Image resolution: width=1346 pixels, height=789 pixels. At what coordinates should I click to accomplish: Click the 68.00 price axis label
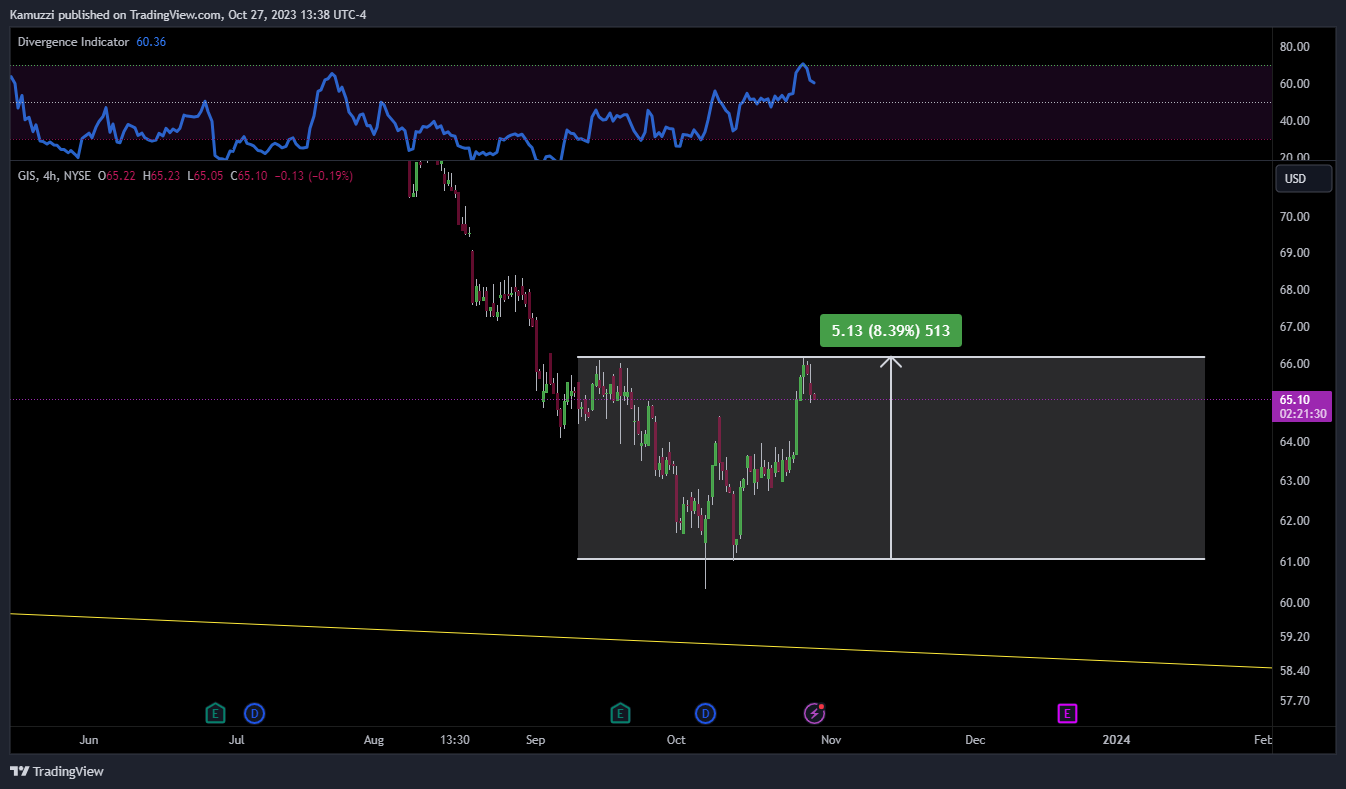coord(1295,290)
